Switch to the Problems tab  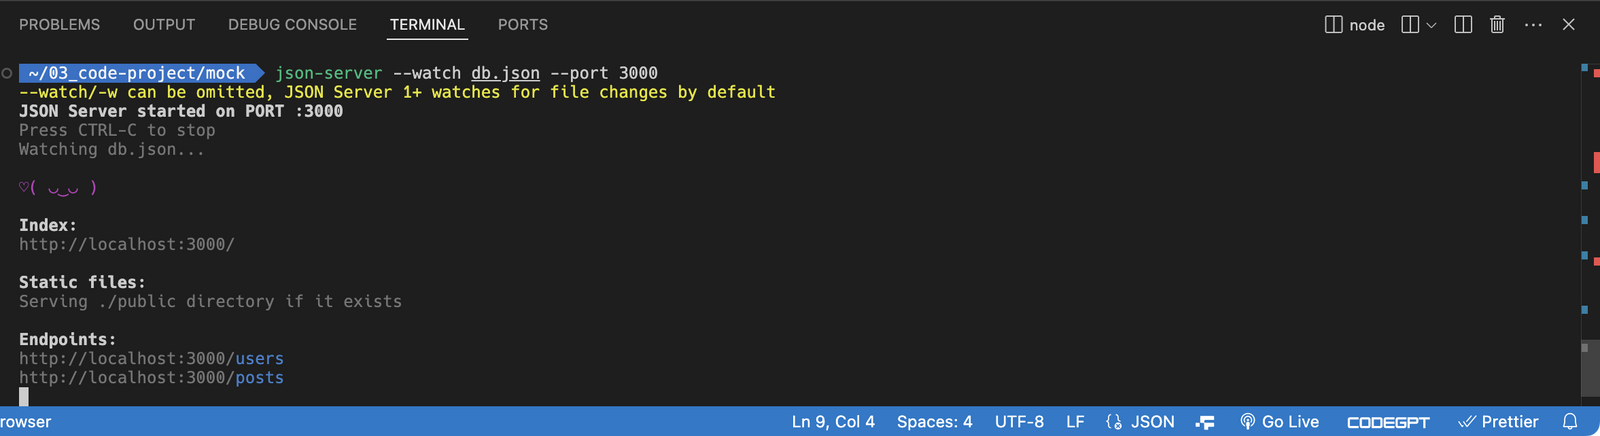tap(60, 25)
